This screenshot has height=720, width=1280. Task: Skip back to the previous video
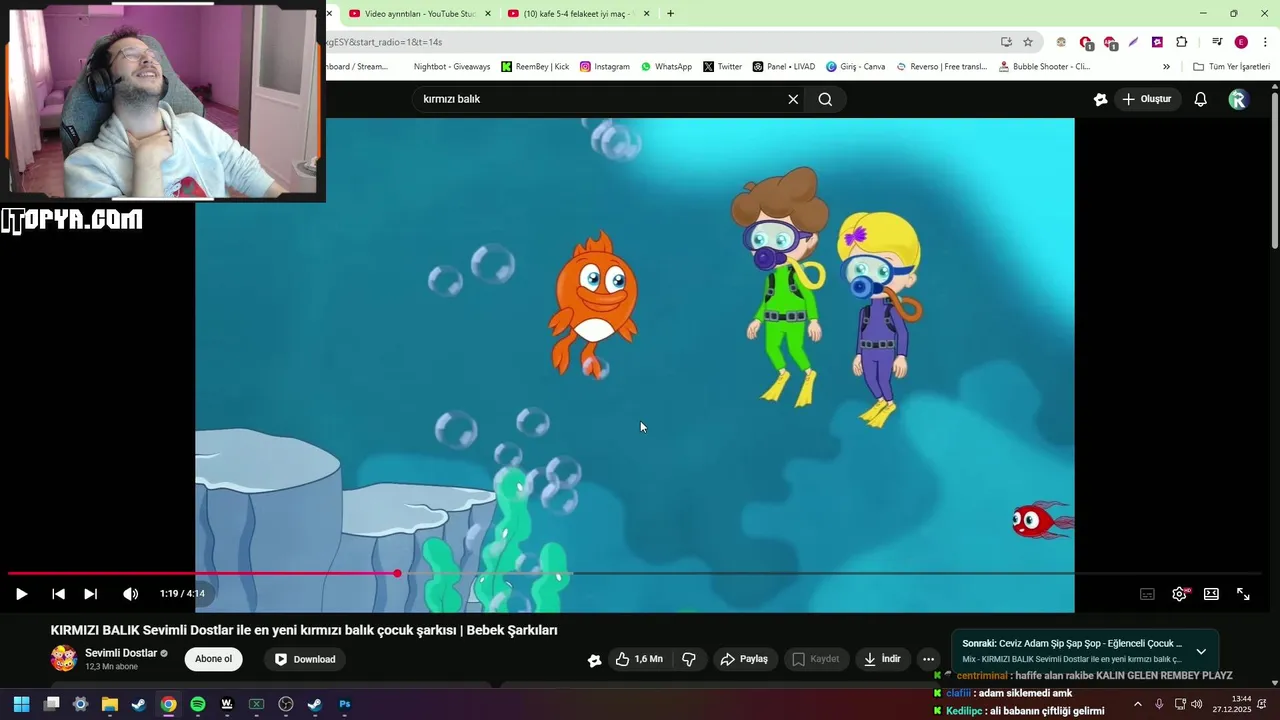point(58,594)
